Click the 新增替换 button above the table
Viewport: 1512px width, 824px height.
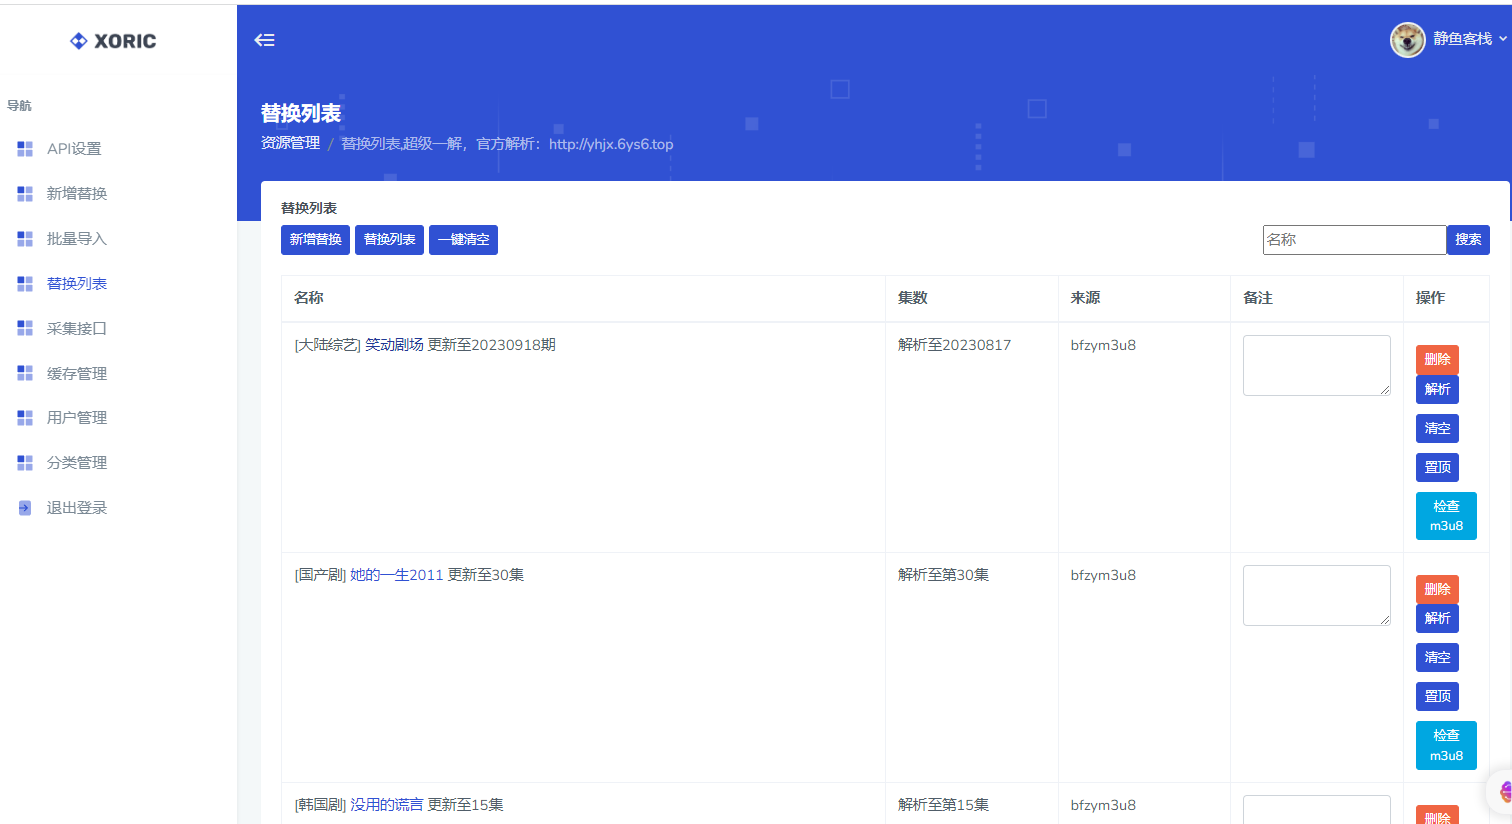[315, 240]
